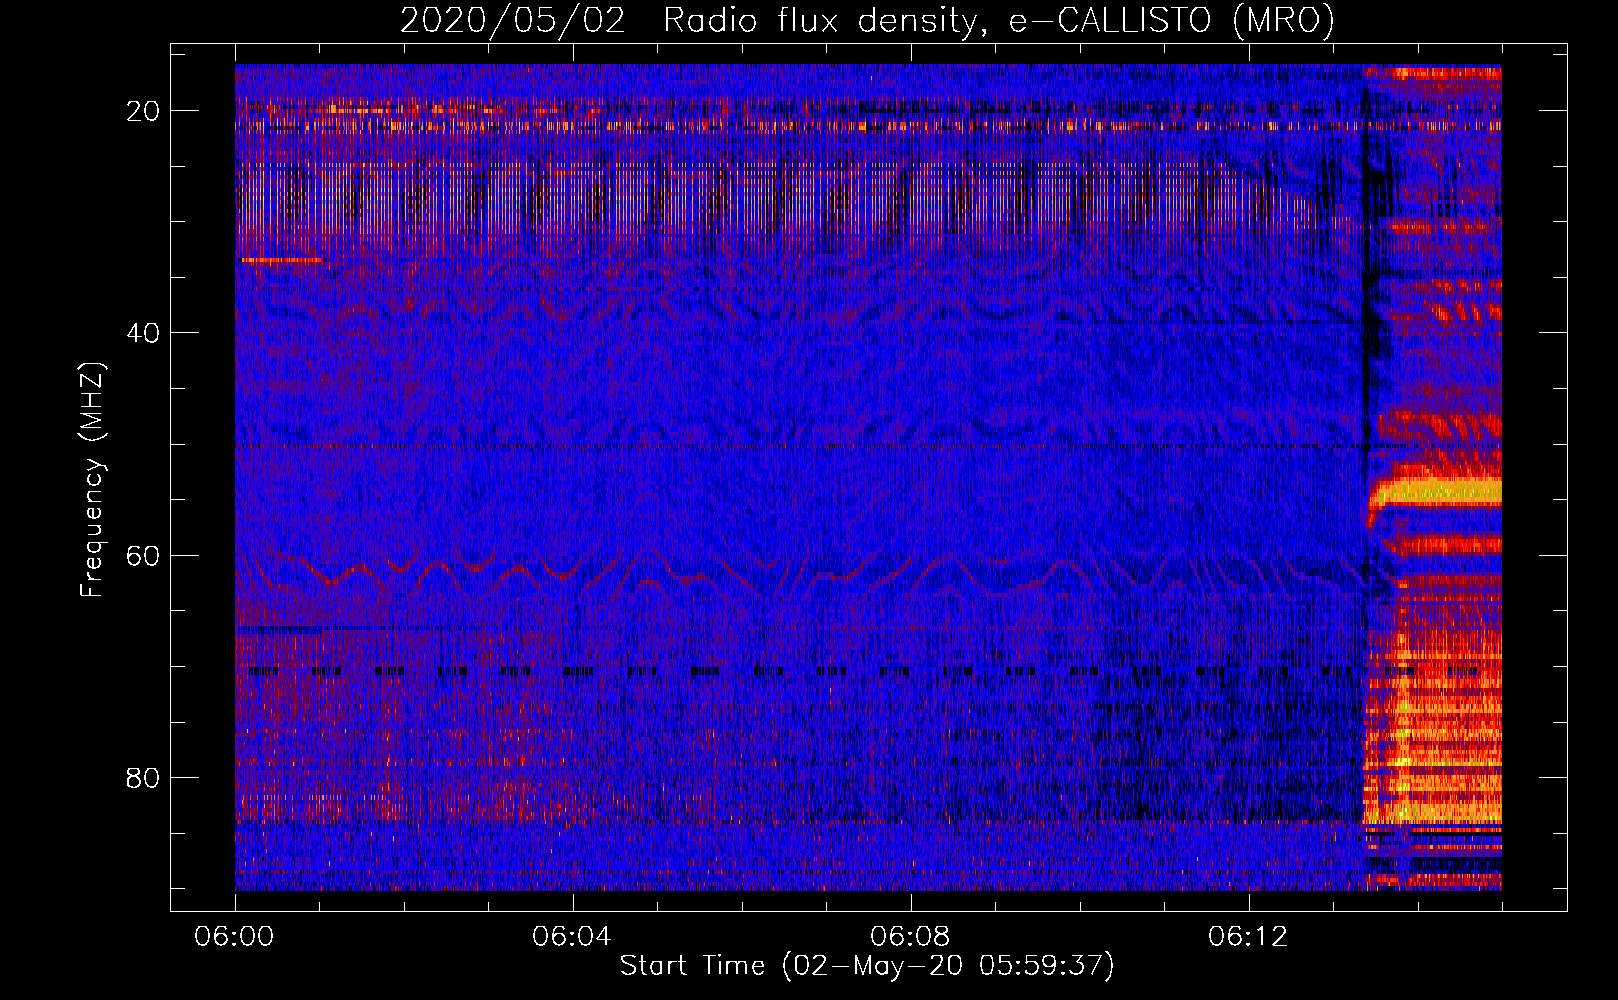Click the bright yellow burst band near 55 MHz
The image size is (1618, 1000).
click(x=1436, y=492)
